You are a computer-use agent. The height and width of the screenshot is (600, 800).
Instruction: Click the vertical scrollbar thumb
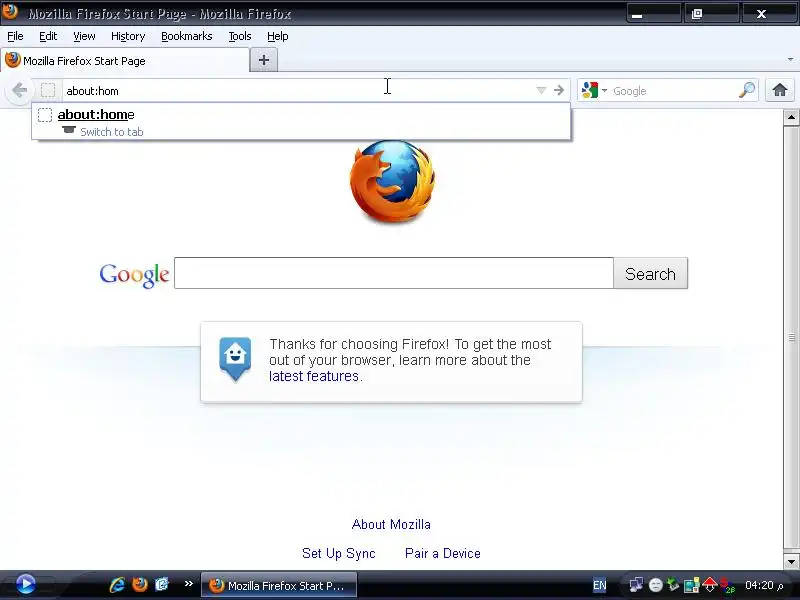point(791,339)
